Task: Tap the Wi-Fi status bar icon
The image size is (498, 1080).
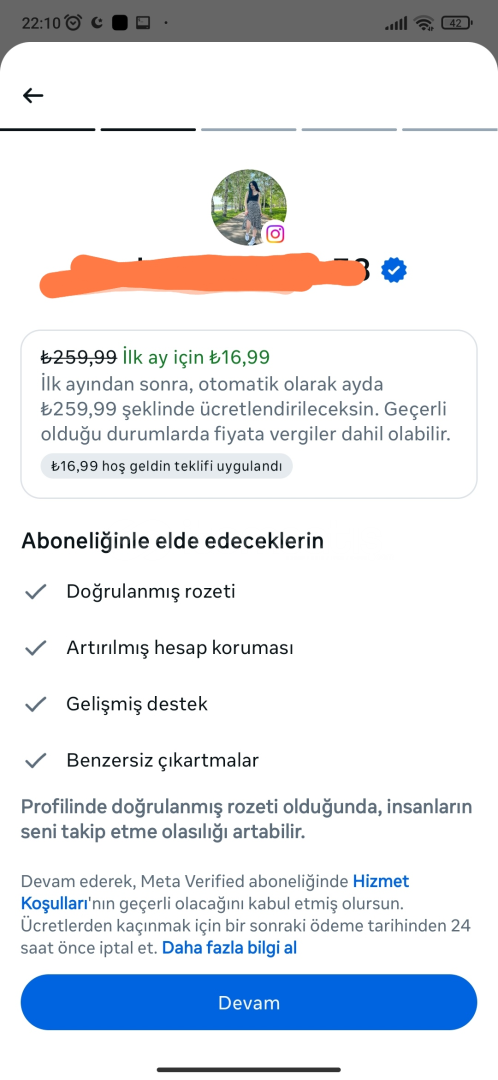Action: point(424,23)
